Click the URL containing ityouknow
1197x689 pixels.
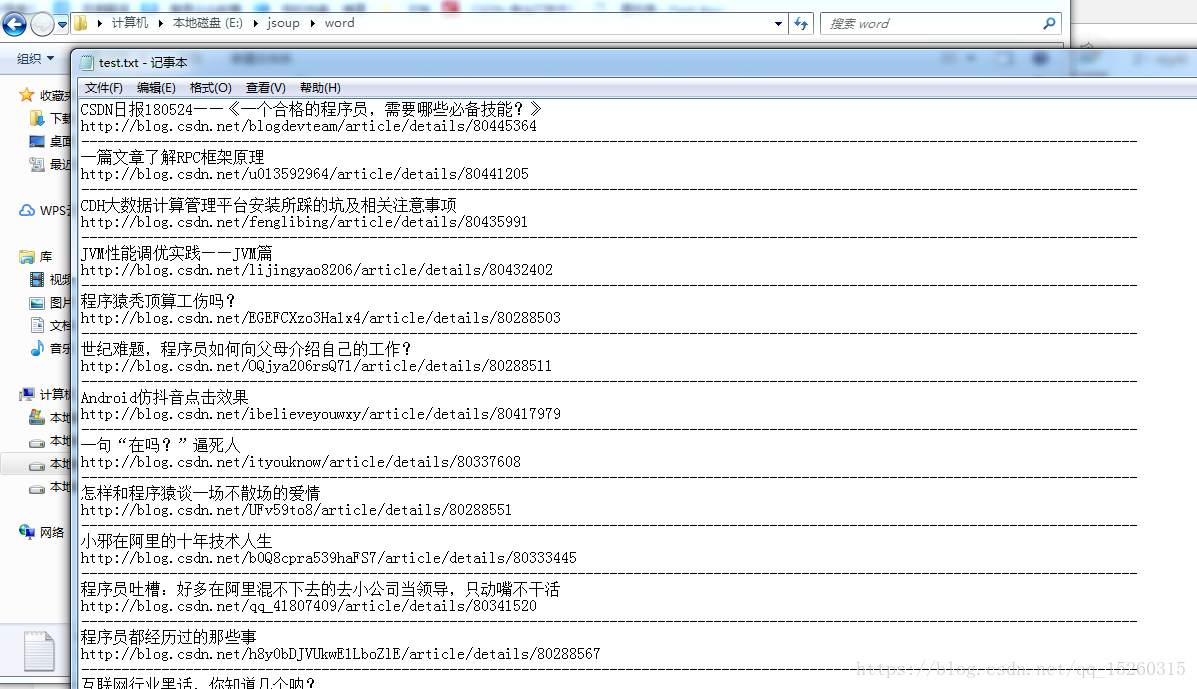click(x=301, y=462)
